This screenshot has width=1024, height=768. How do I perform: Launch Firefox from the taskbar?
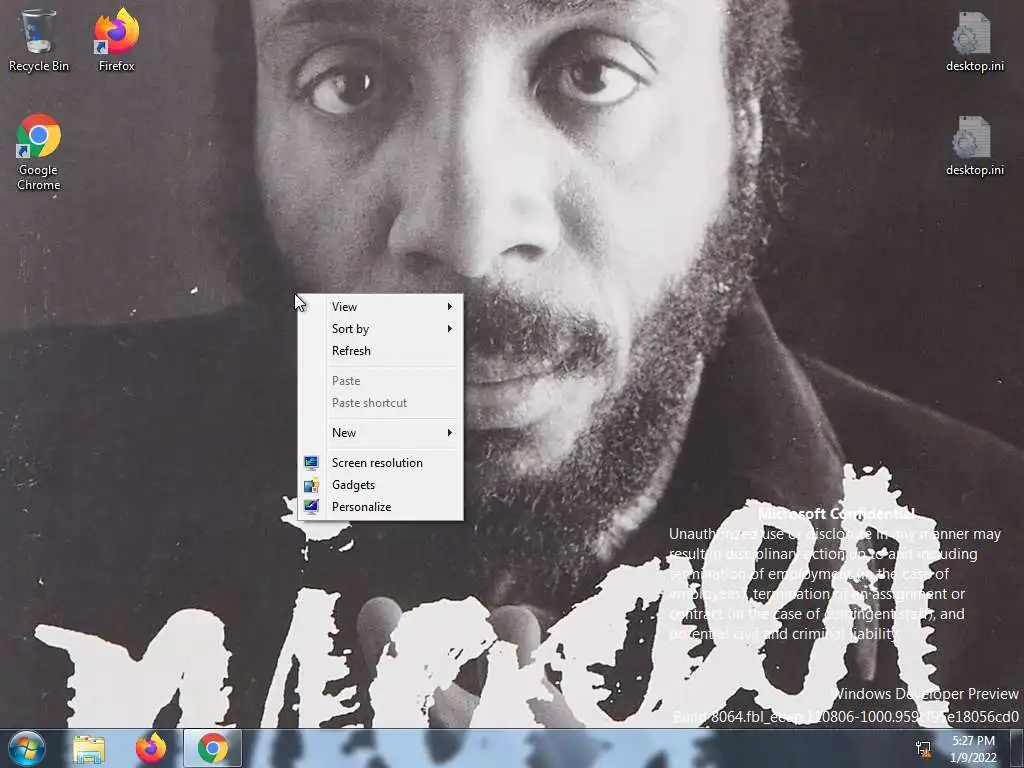click(151, 748)
